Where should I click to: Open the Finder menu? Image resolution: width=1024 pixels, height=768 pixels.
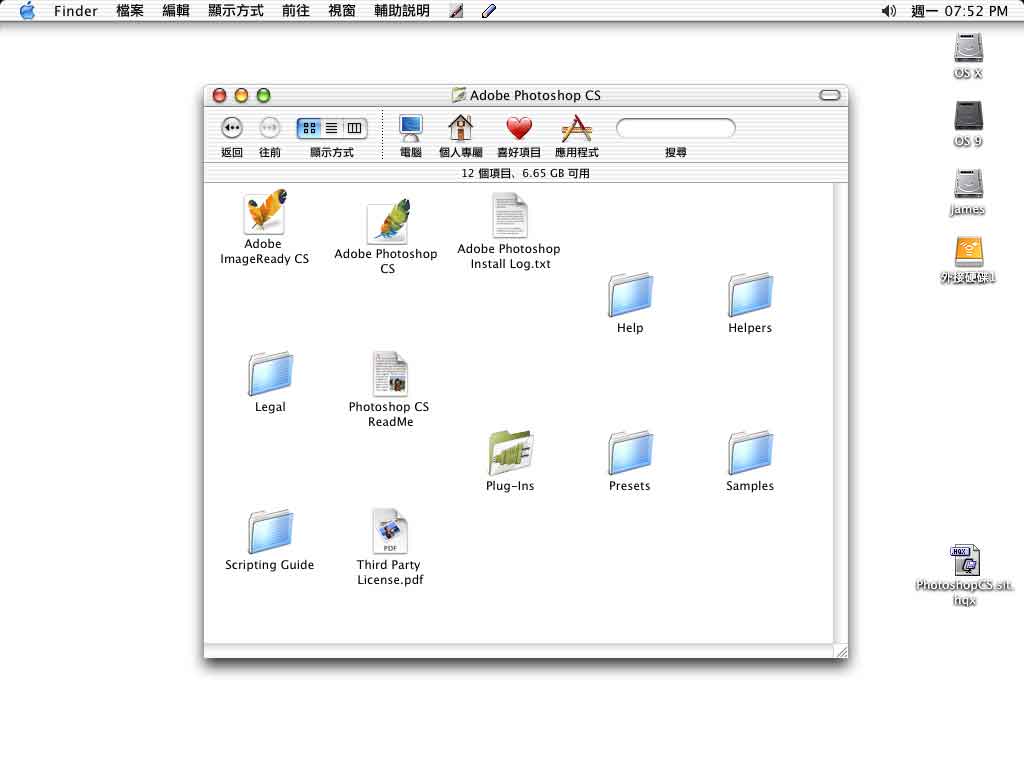click(x=76, y=10)
